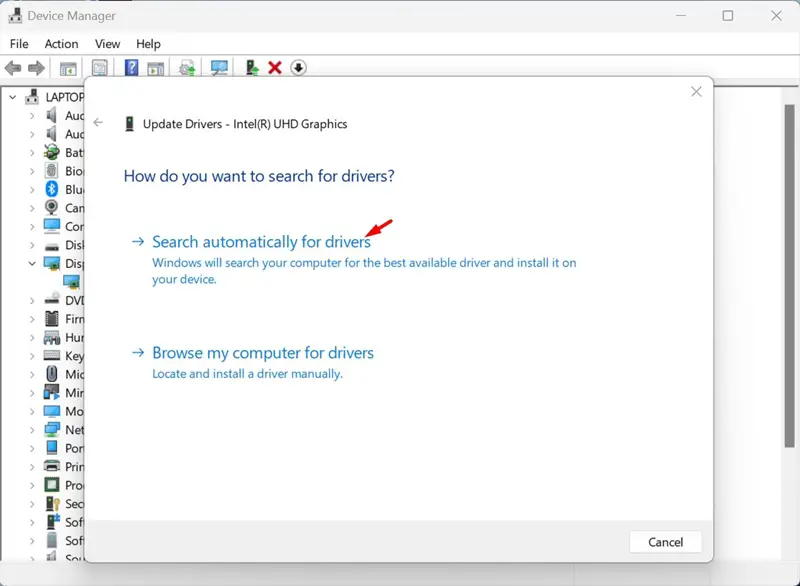Expand the Batteries node chevron
This screenshot has width=800, height=586.
coord(32,152)
